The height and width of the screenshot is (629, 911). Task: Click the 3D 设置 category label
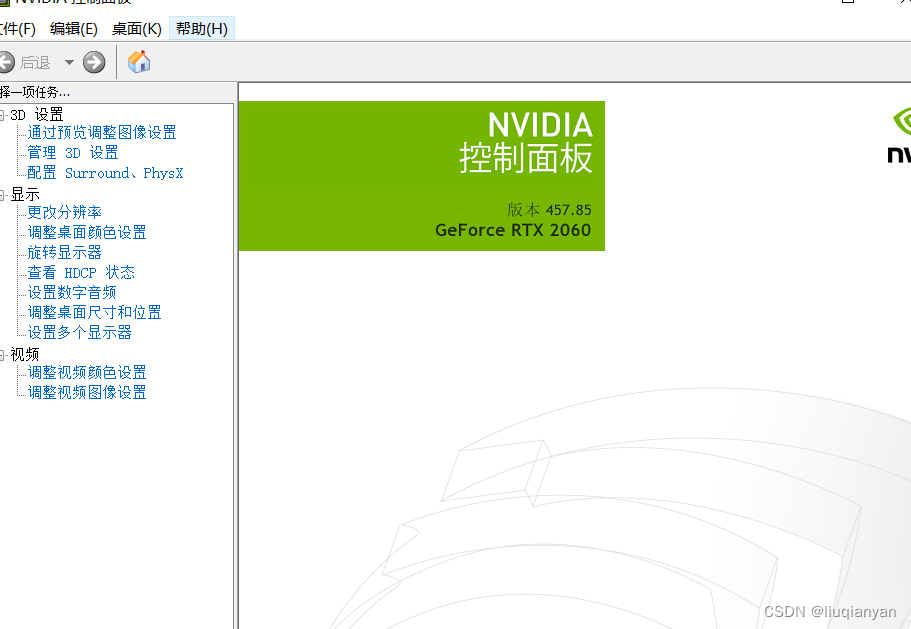click(x=37, y=115)
